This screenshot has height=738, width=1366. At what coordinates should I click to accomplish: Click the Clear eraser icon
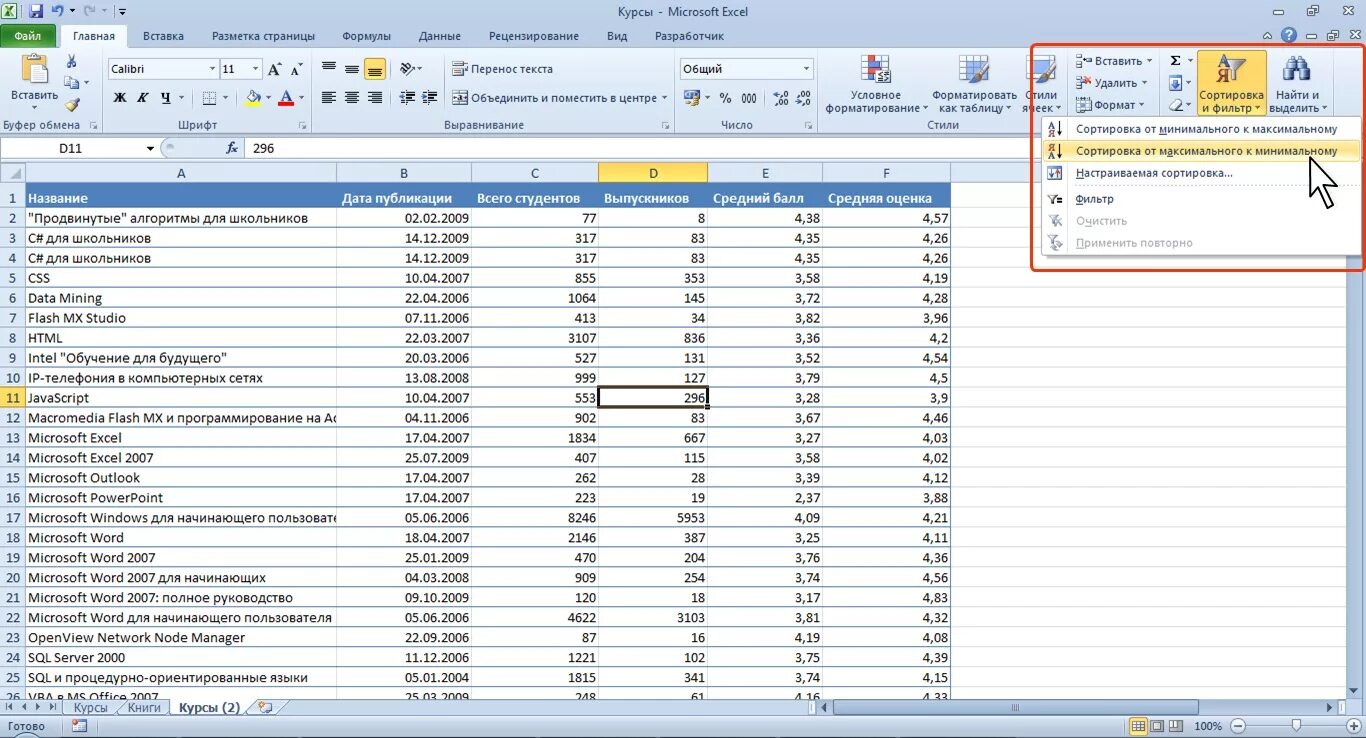tap(1176, 105)
